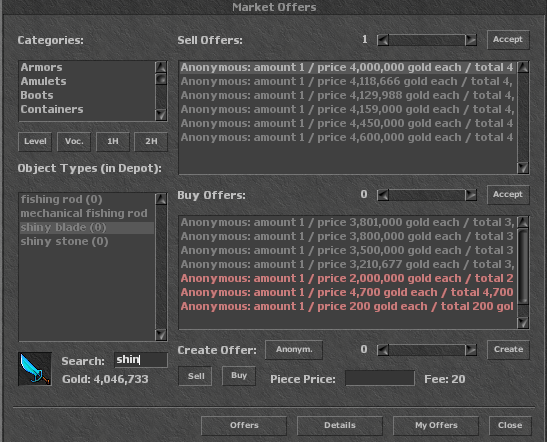
Task: Toggle the Level filter
Action: click(35, 142)
